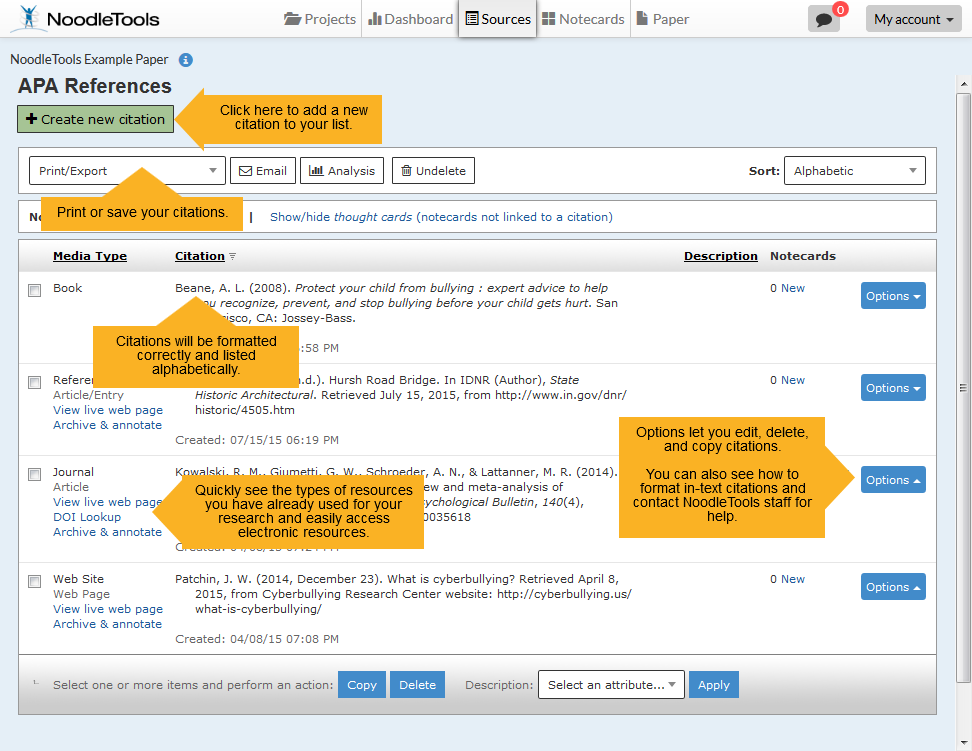Archive & annotate the Reference entry

click(107, 425)
